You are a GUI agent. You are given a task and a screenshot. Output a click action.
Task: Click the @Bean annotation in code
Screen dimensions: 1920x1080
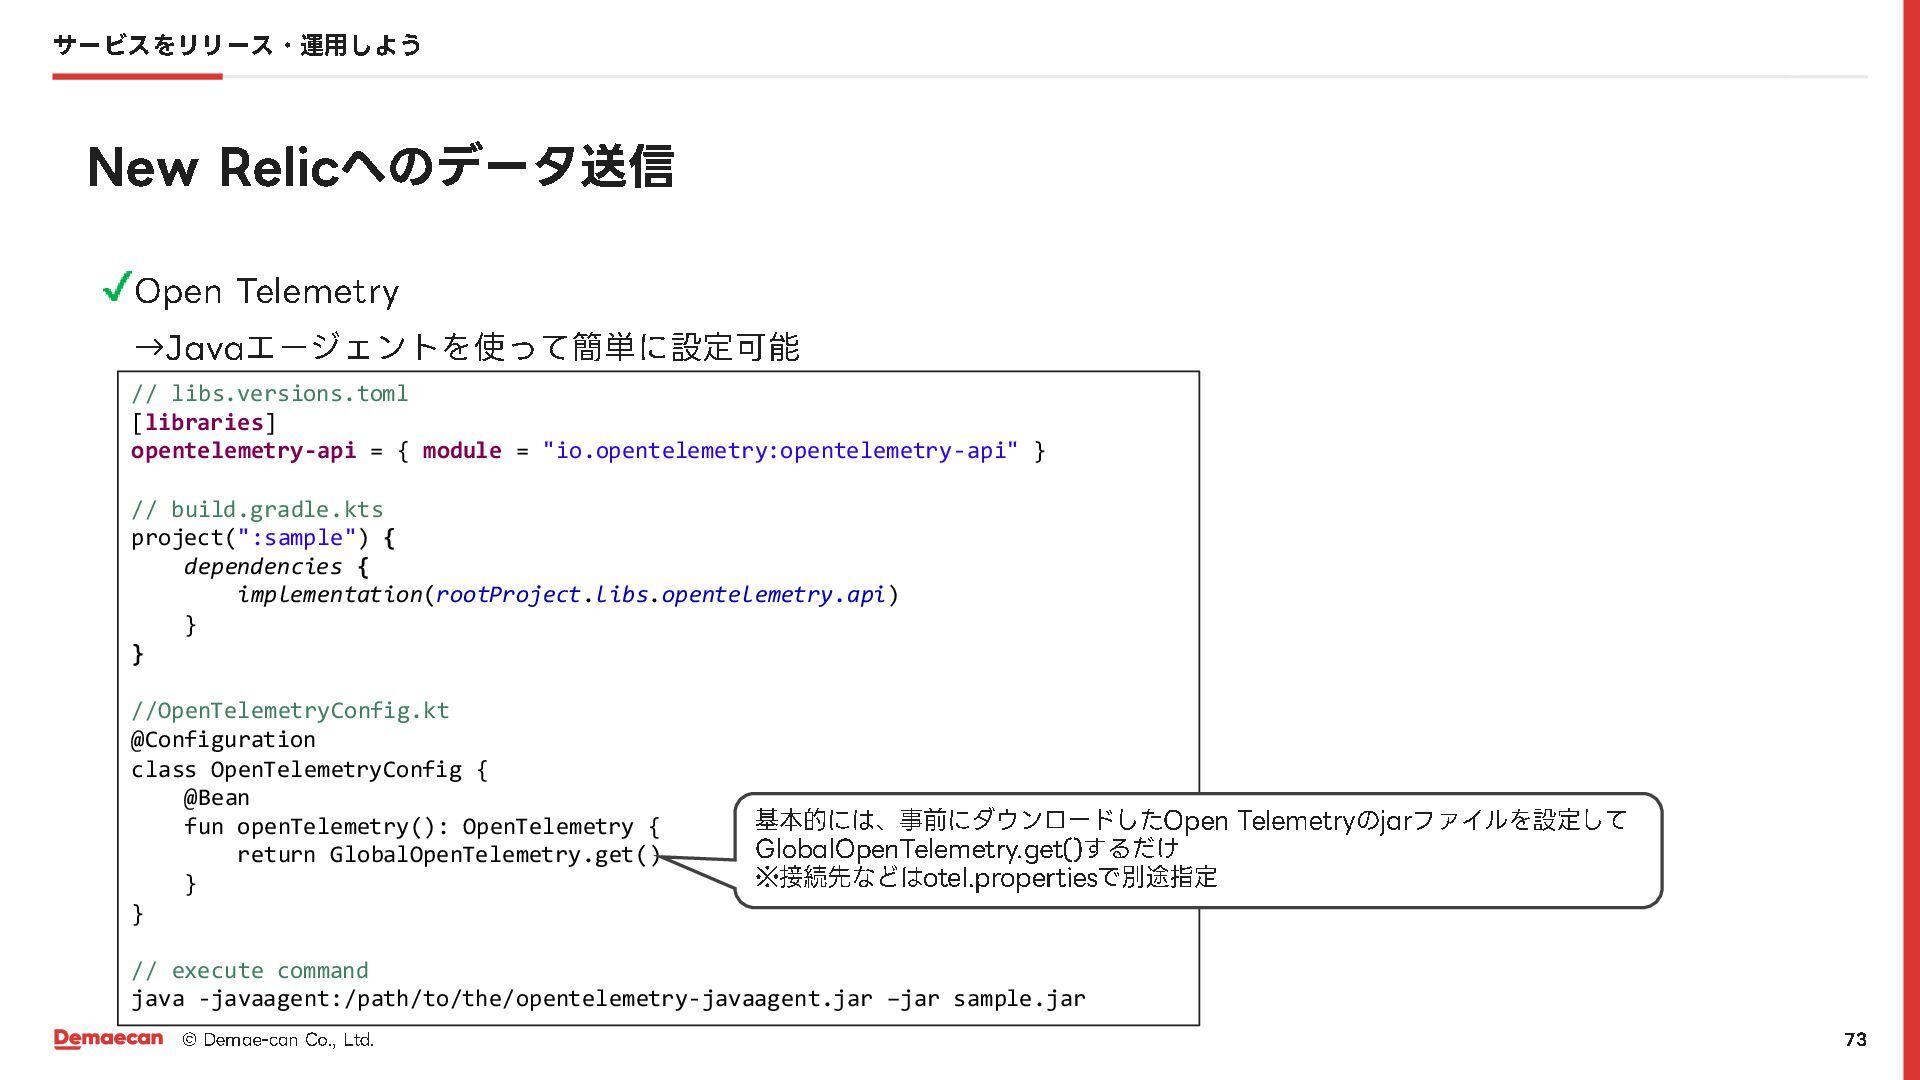tap(217, 798)
